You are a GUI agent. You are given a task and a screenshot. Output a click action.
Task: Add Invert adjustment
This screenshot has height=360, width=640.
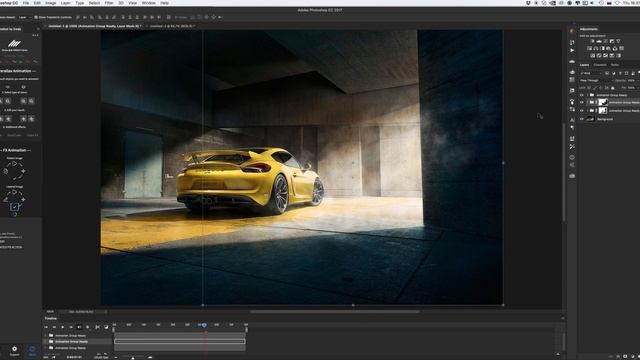coord(593,56)
